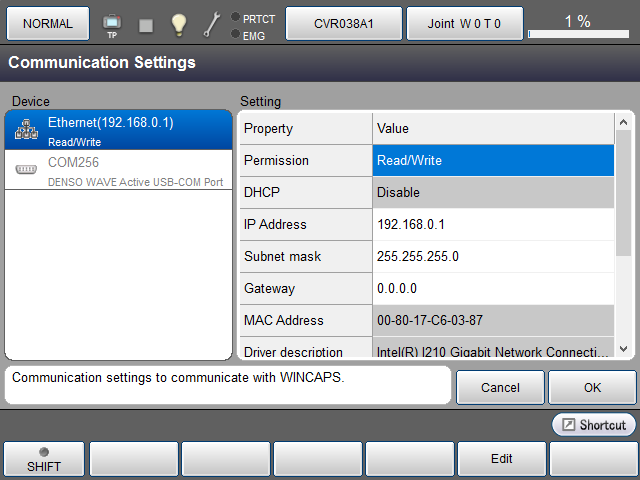Image resolution: width=640 pixels, height=480 pixels.
Task: Click the Cancel button
Action: coord(500,387)
